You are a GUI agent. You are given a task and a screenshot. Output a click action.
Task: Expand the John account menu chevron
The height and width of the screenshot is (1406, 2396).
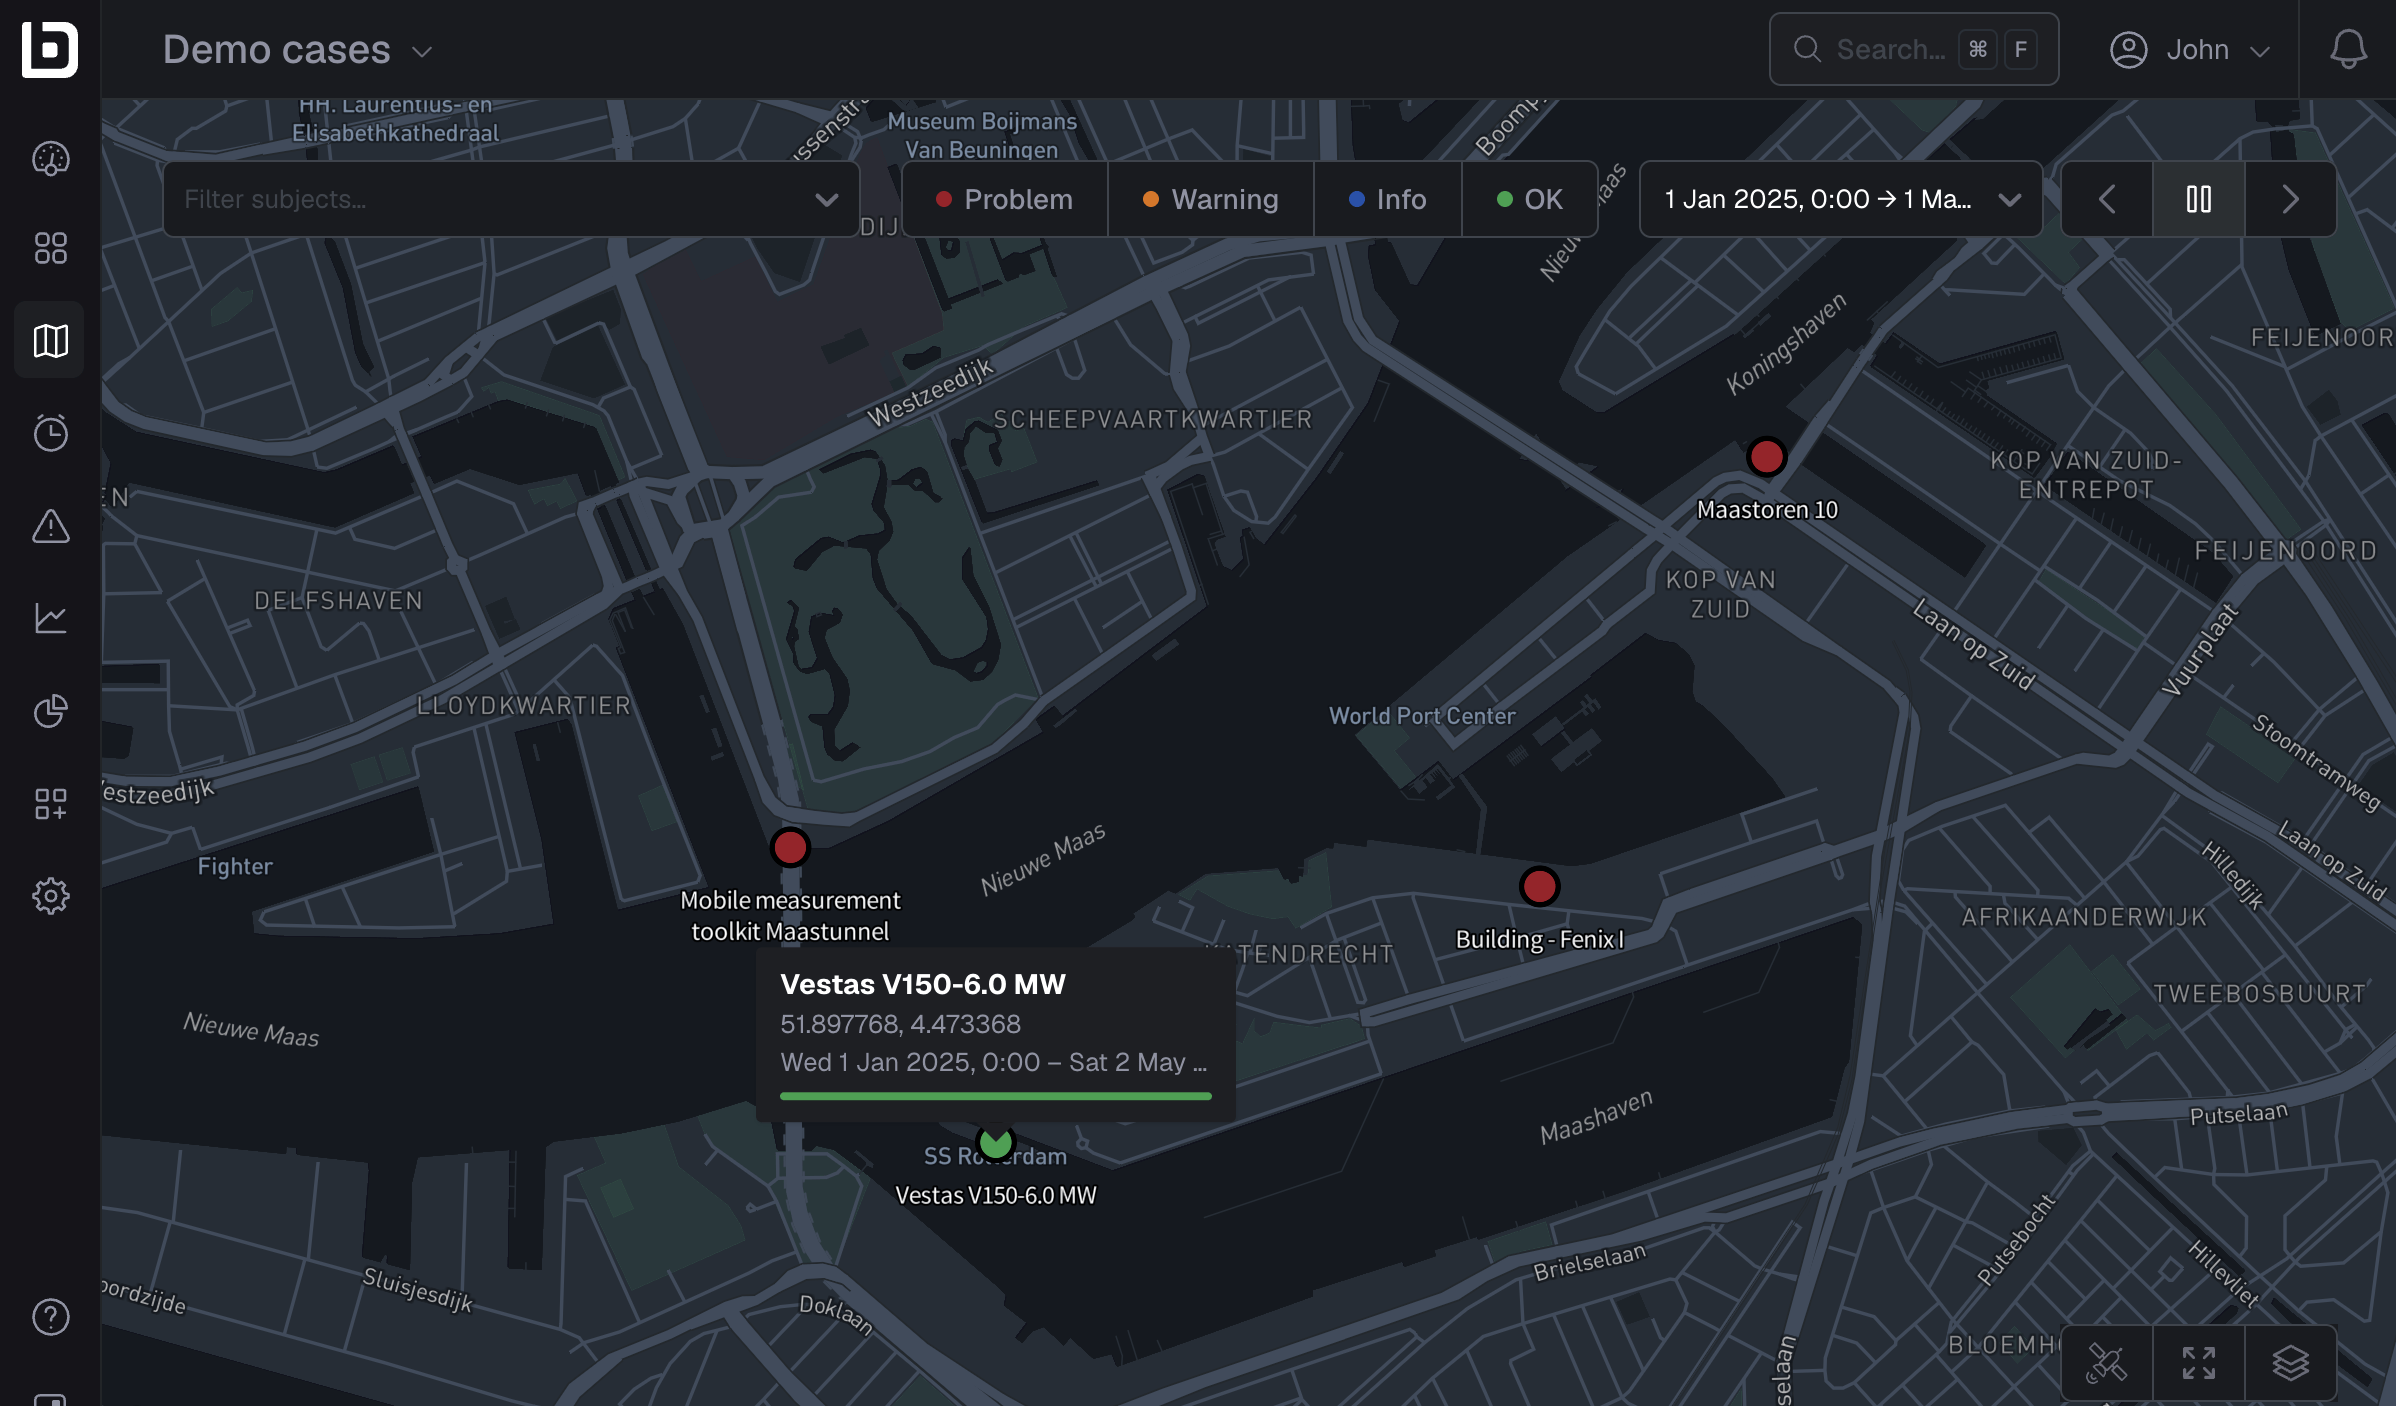coord(2260,51)
